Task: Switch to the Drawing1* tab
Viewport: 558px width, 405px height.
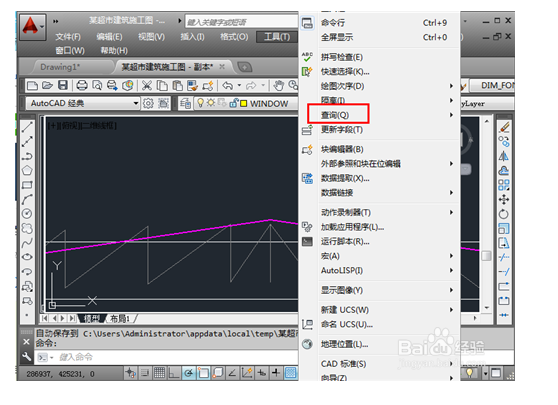Action: 60,67
